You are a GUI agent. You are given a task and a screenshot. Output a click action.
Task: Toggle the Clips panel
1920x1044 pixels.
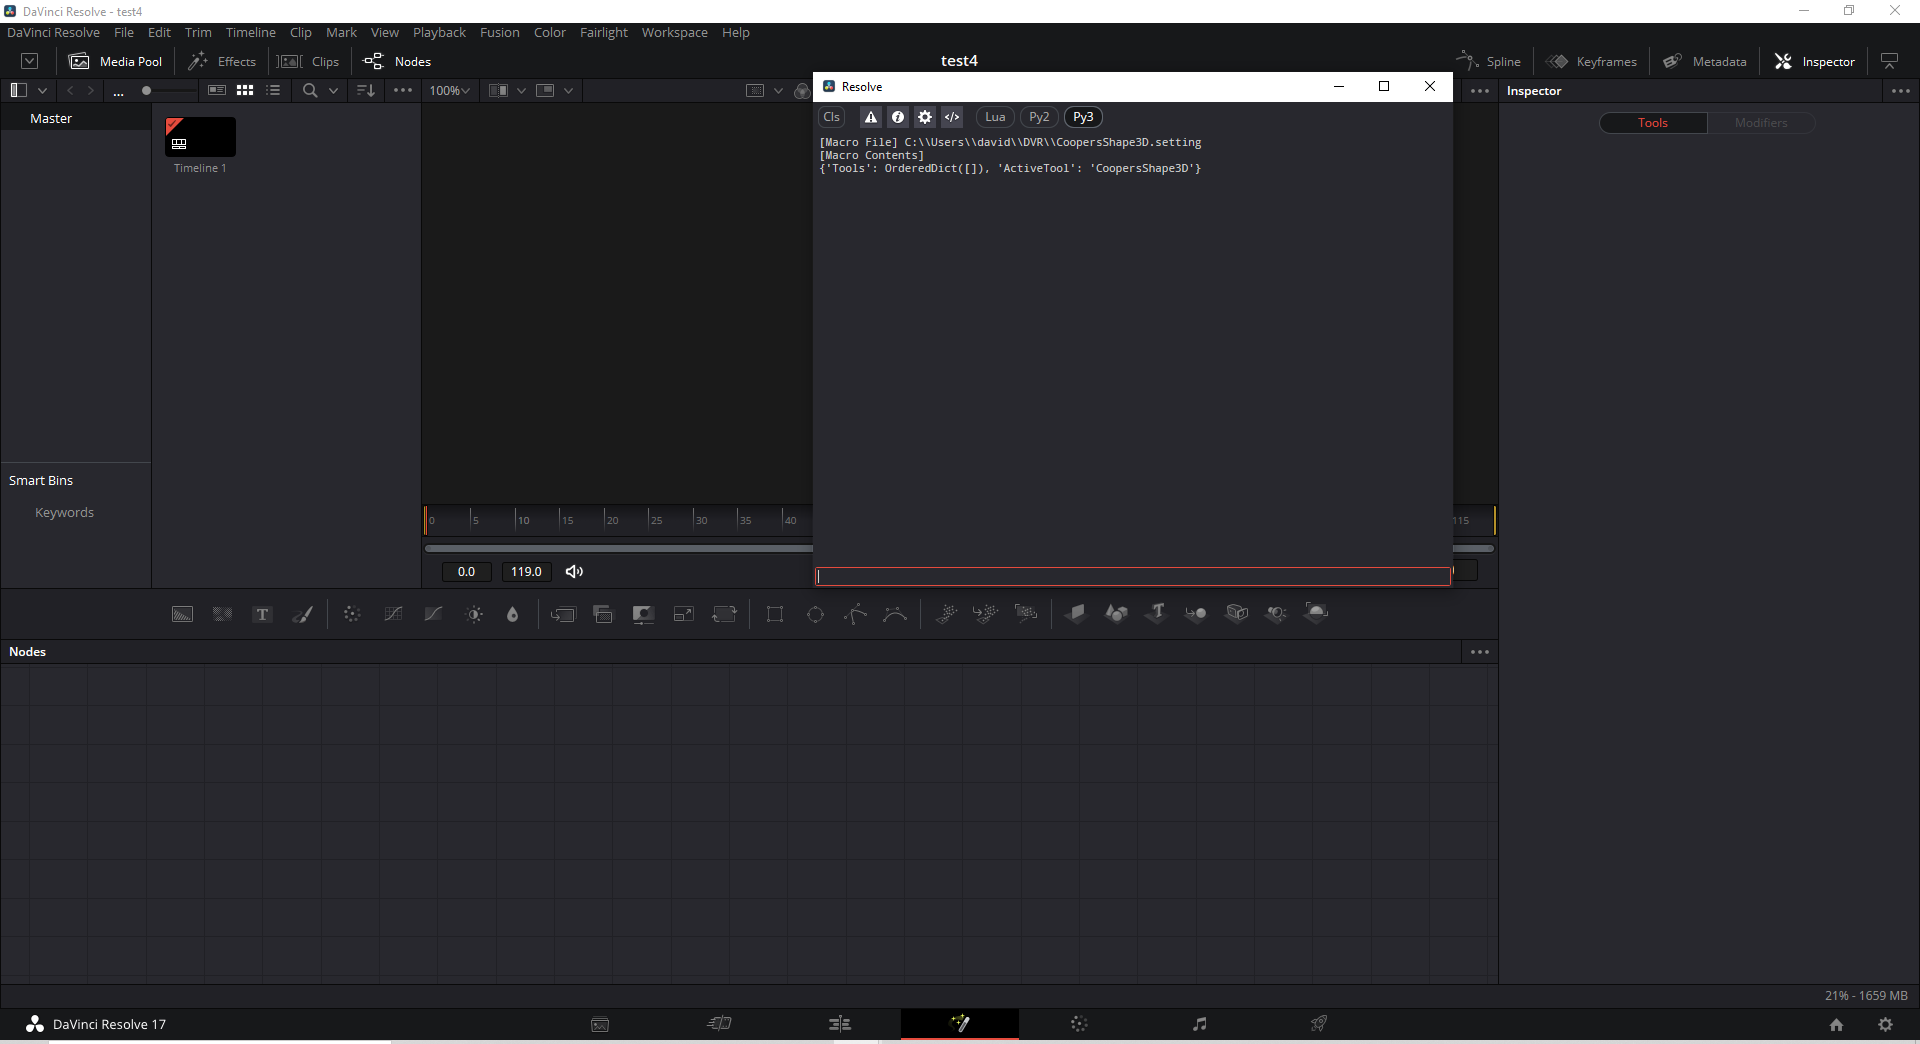click(x=308, y=61)
